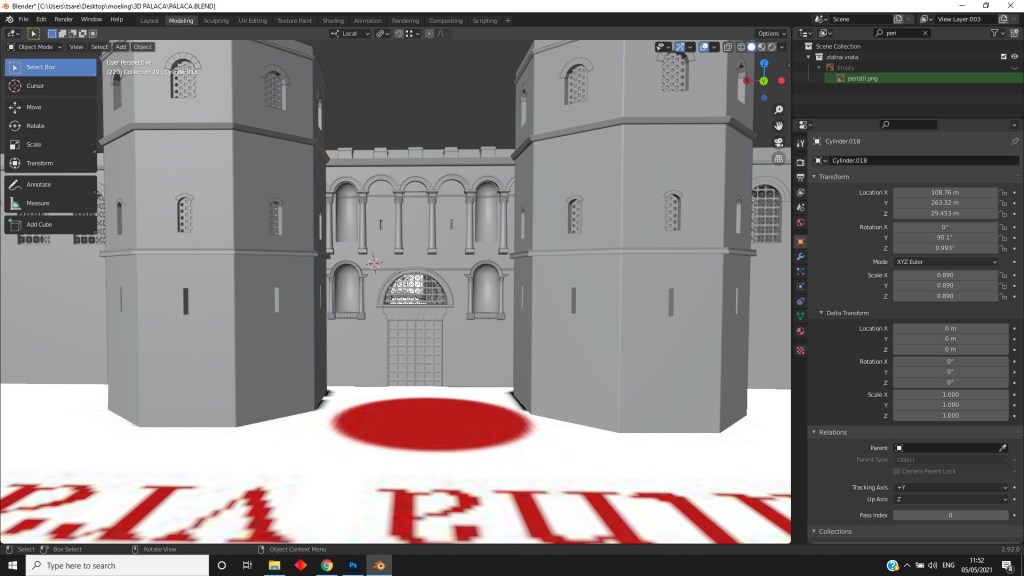Open the Render menu
The height and width of the screenshot is (576, 1024).
point(64,19)
